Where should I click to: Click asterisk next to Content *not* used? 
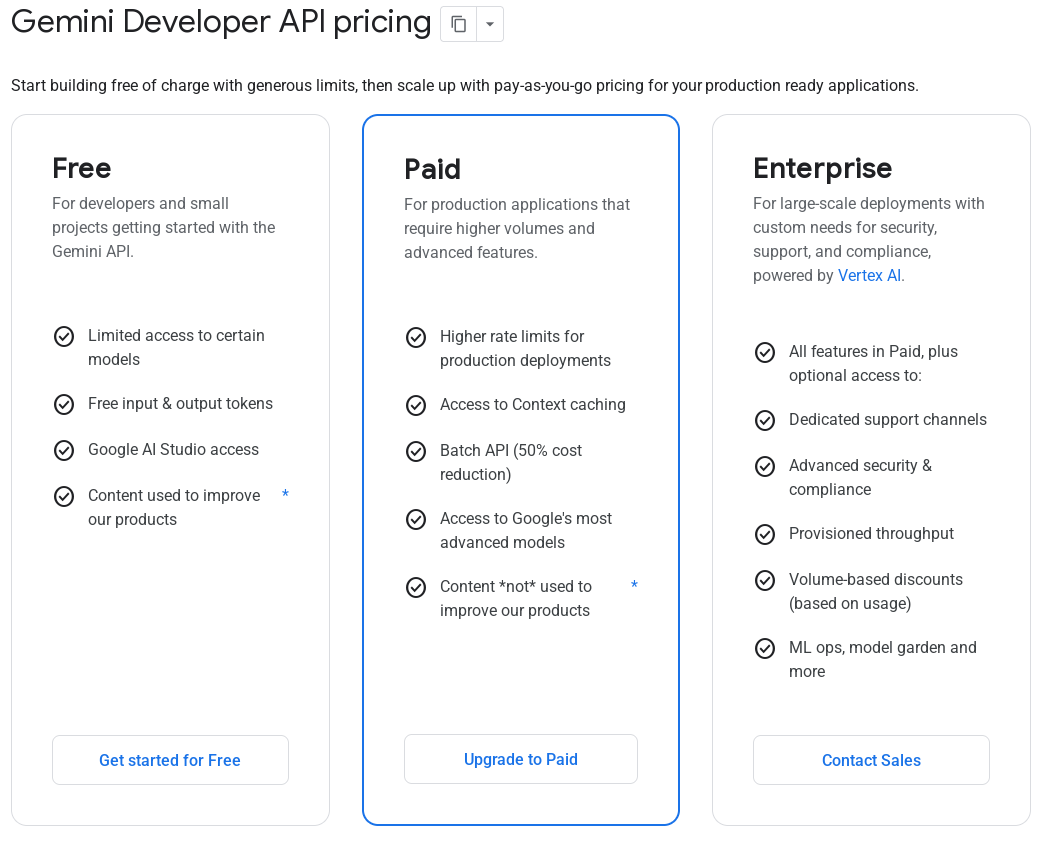coord(634,584)
